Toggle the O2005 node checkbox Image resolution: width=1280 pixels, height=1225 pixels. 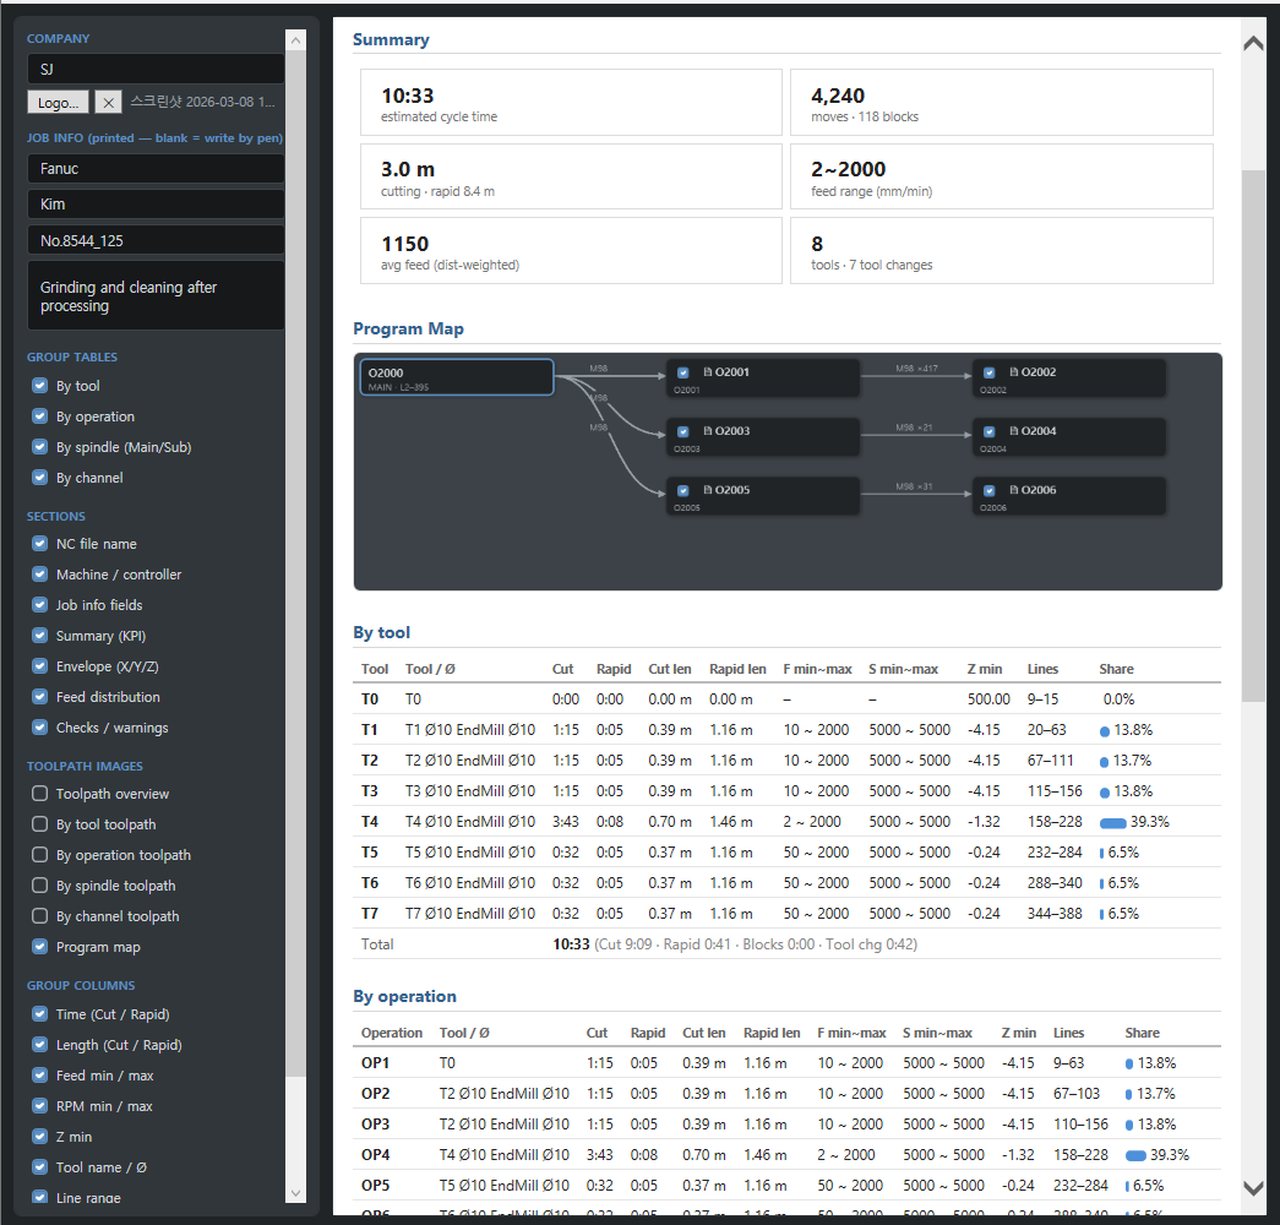pyautogui.click(x=683, y=490)
